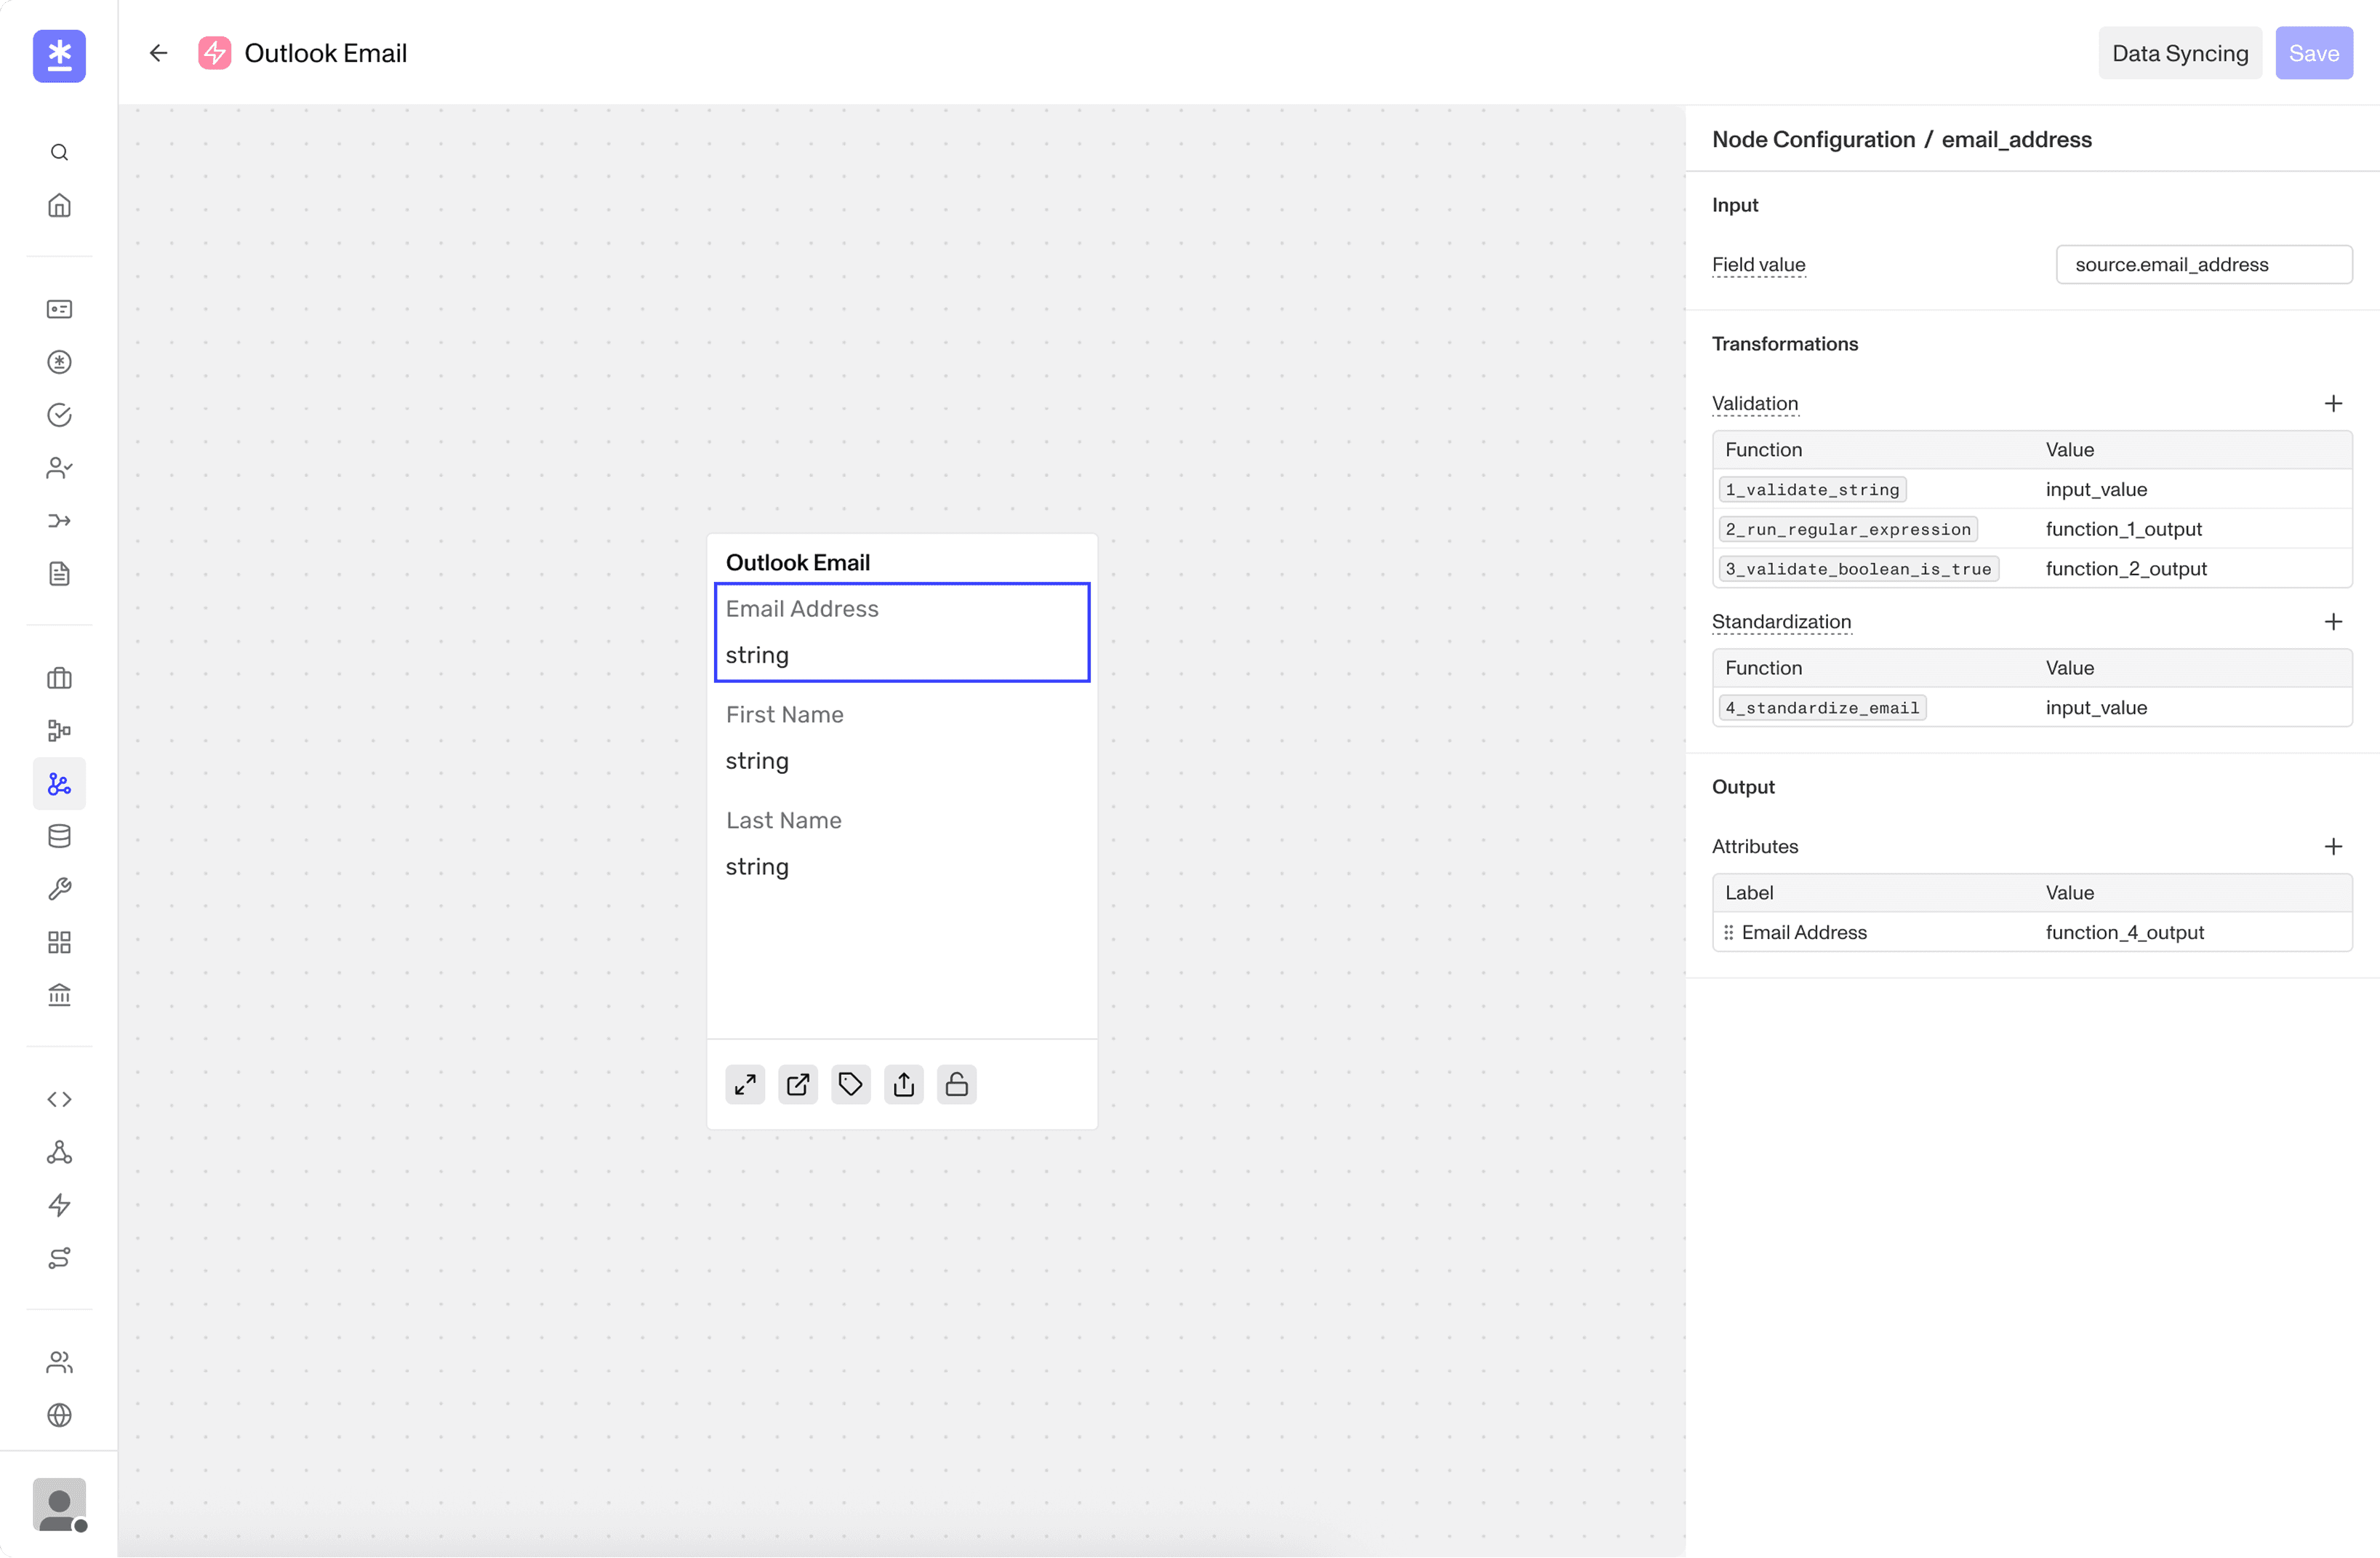Viewport: 2380px width, 1558px height.
Task: Open the circled checkmark sidebar icon
Action: 59,415
